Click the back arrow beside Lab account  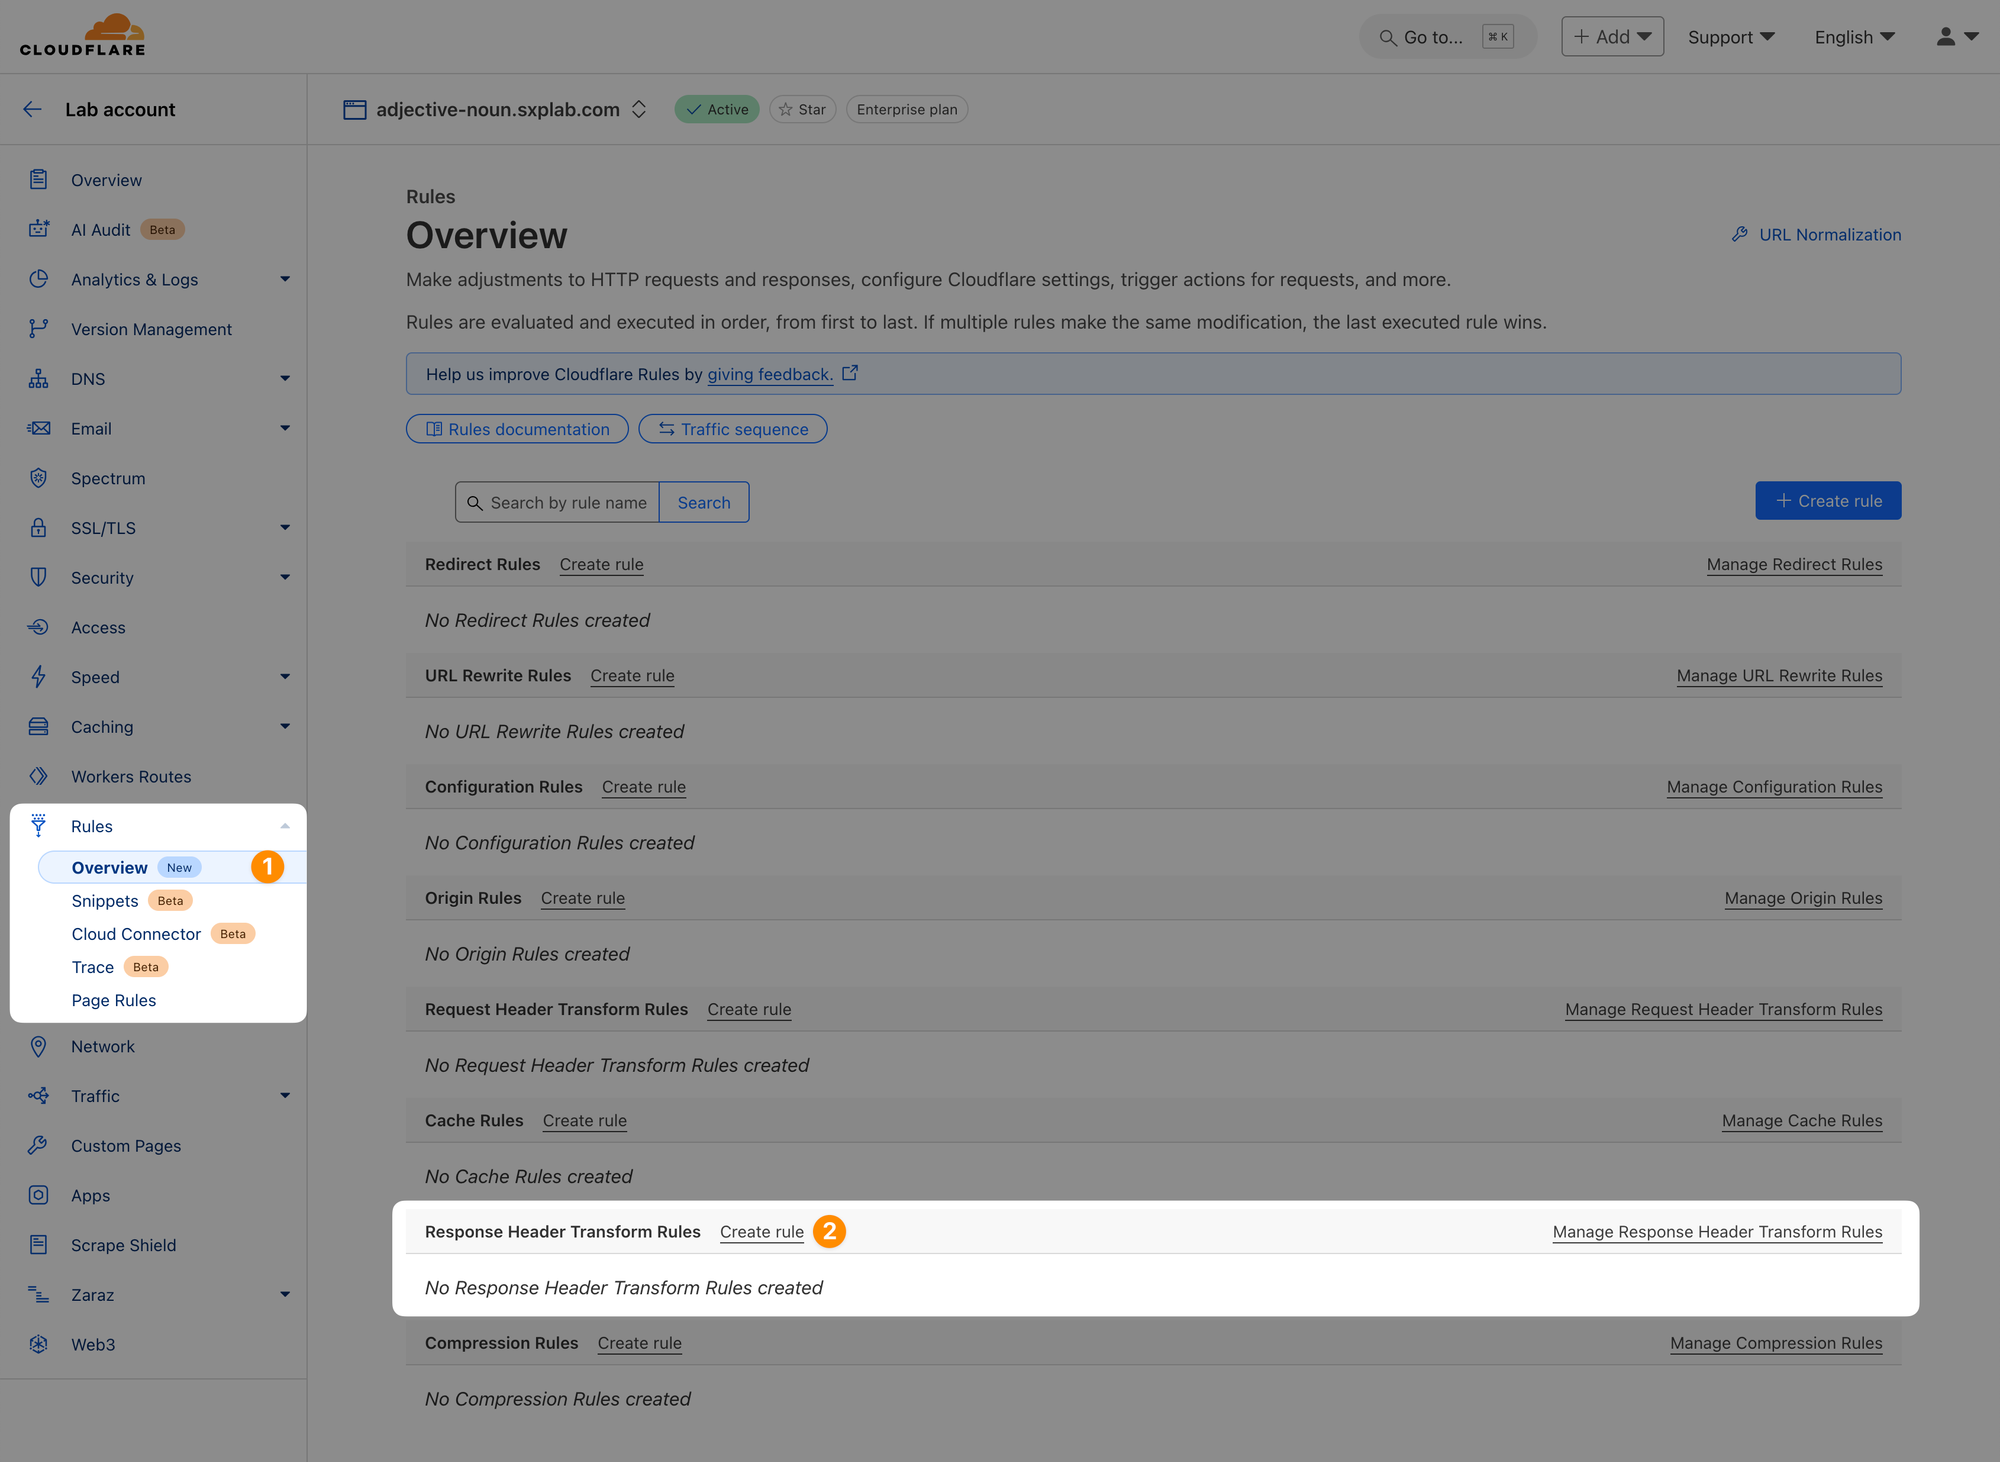33,109
